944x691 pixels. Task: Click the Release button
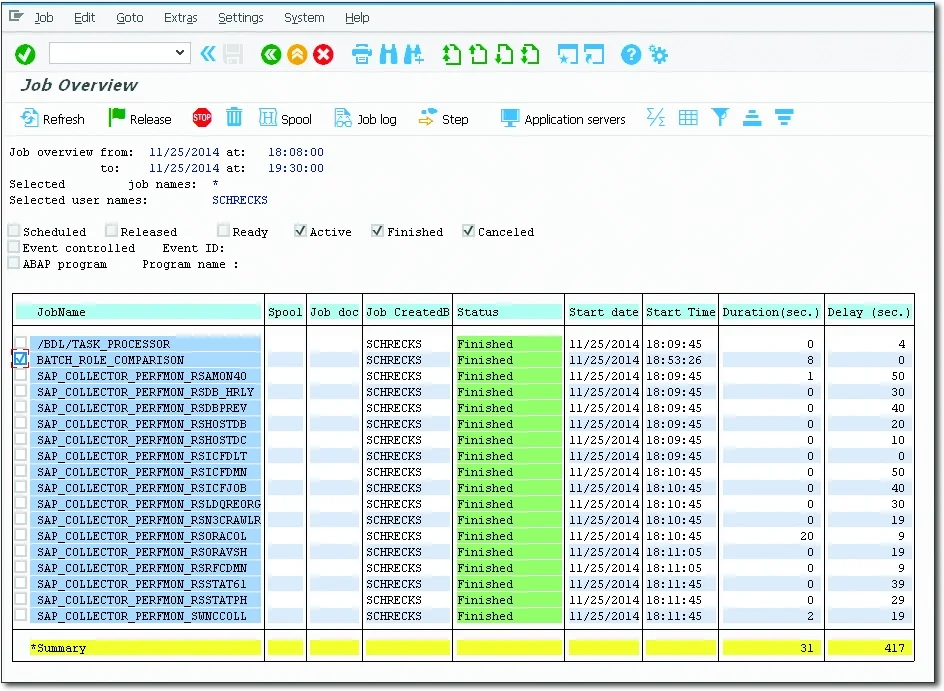tap(140, 119)
